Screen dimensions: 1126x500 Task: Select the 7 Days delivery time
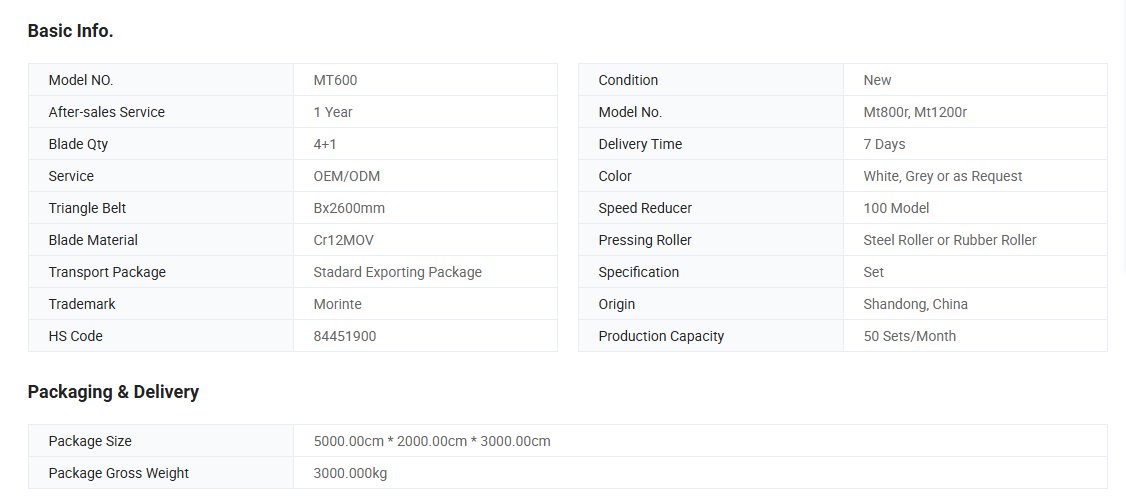point(884,144)
